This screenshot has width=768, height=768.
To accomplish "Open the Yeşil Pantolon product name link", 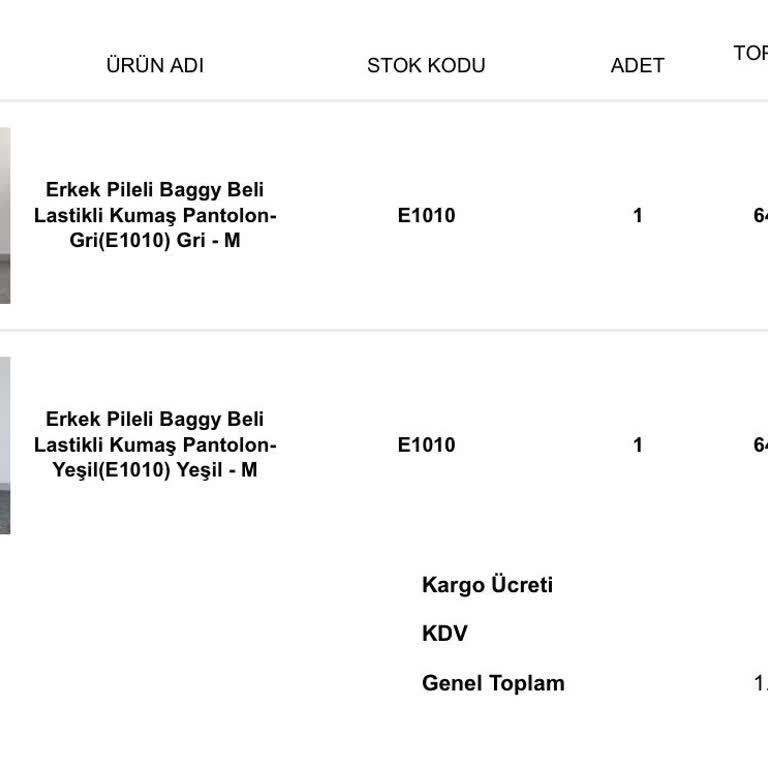I will pos(155,445).
